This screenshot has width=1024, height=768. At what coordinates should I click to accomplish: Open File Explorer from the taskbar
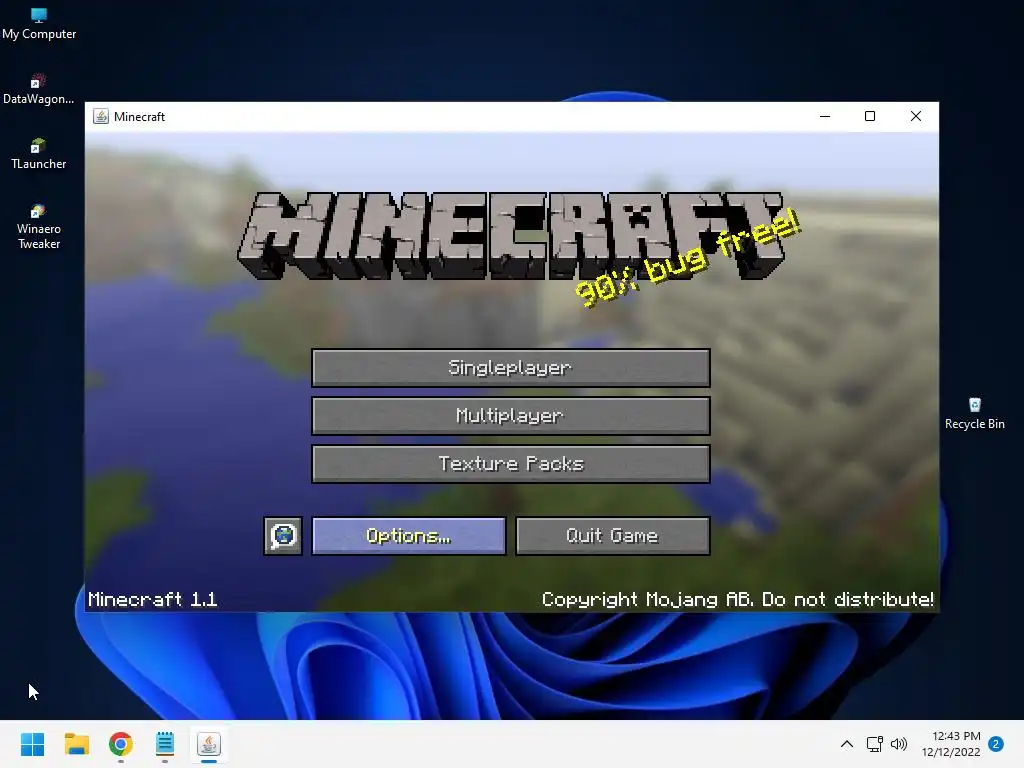(76, 744)
